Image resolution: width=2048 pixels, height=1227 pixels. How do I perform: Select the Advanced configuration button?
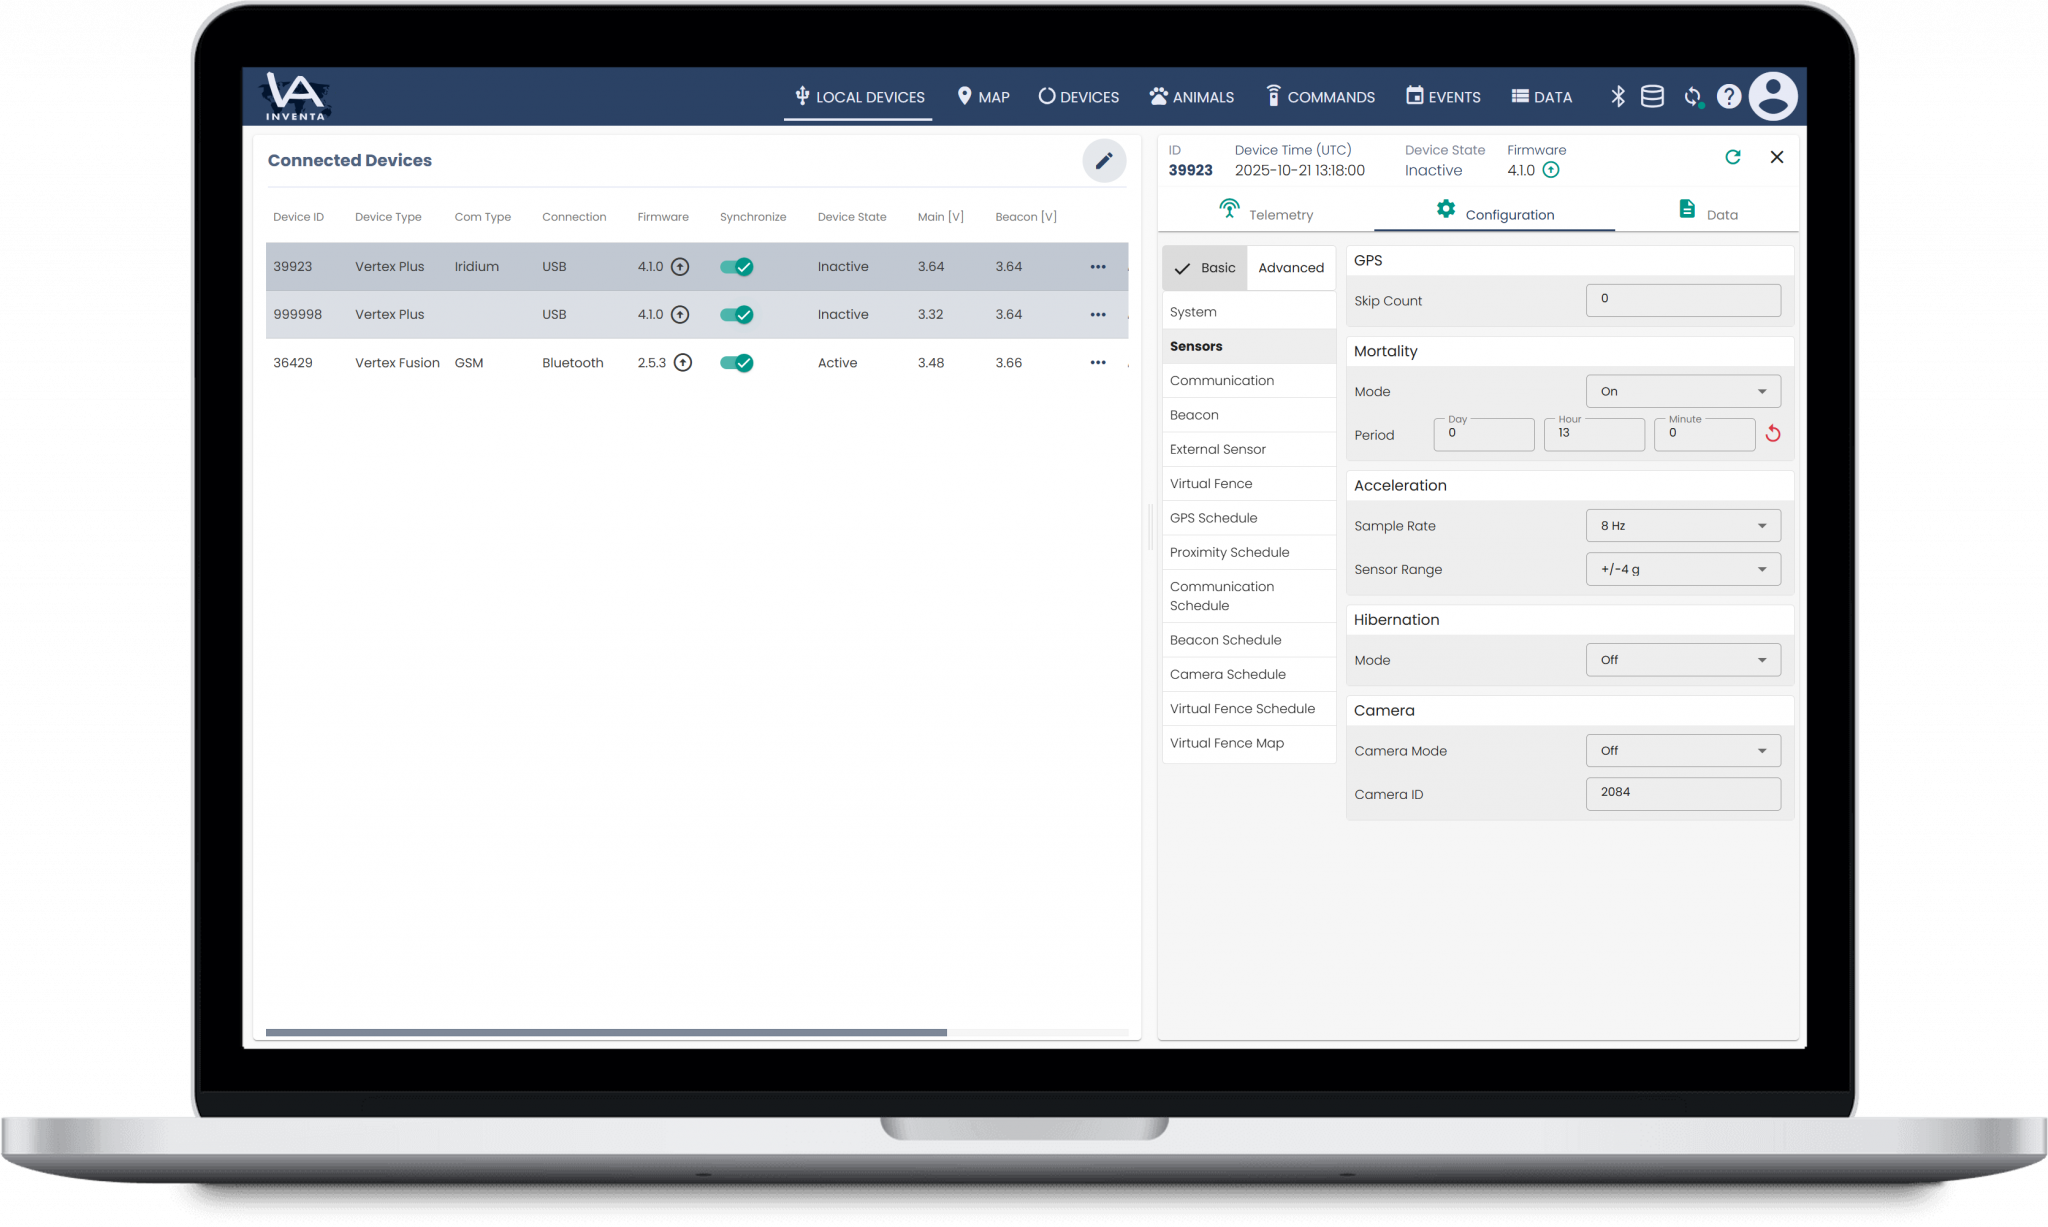pos(1290,268)
